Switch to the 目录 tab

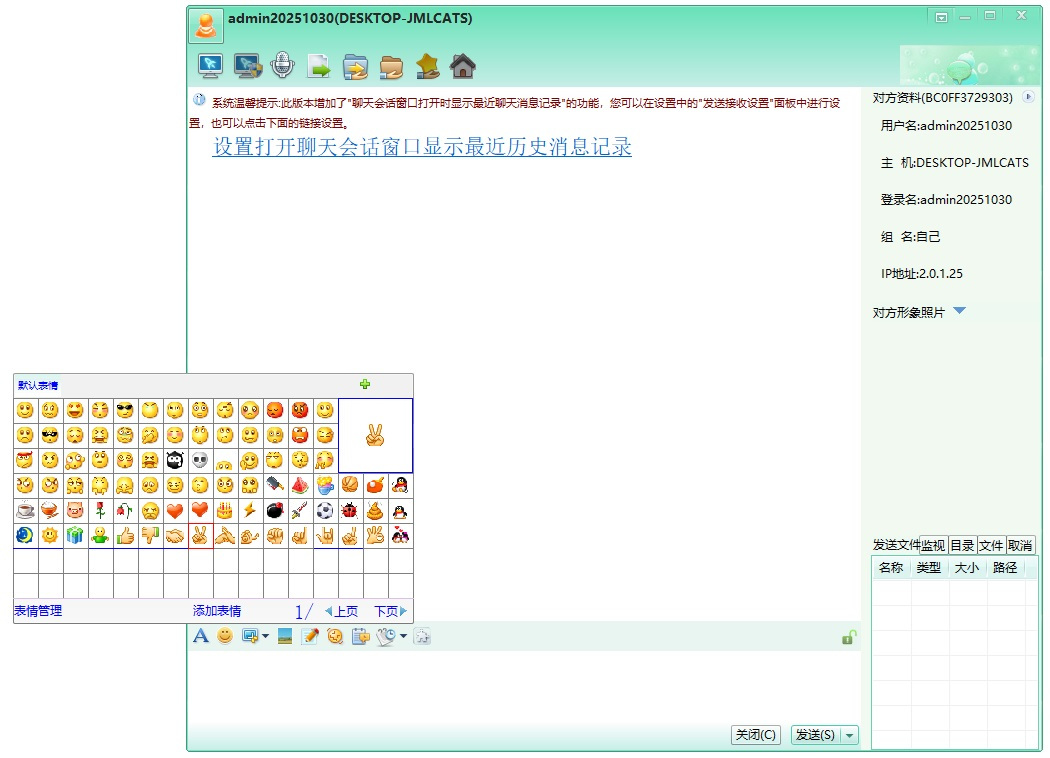pos(964,545)
